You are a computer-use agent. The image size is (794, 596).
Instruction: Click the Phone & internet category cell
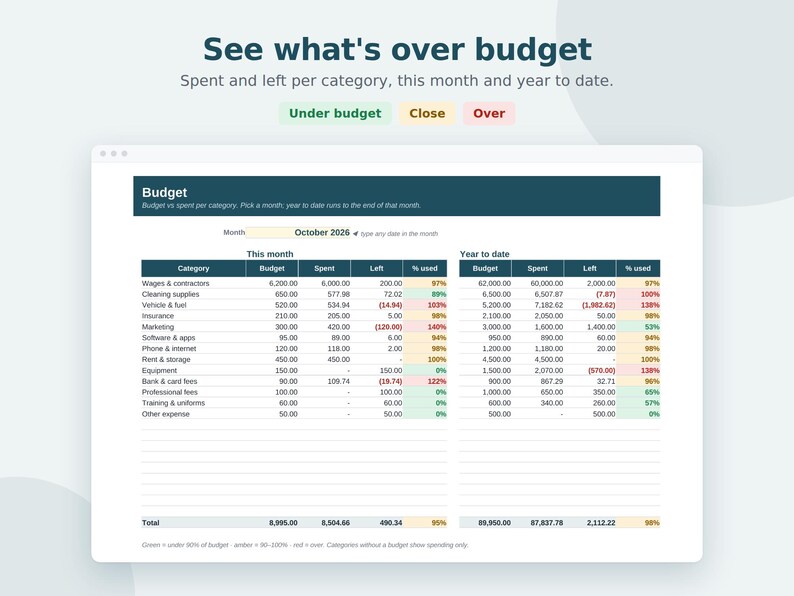pyautogui.click(x=193, y=349)
